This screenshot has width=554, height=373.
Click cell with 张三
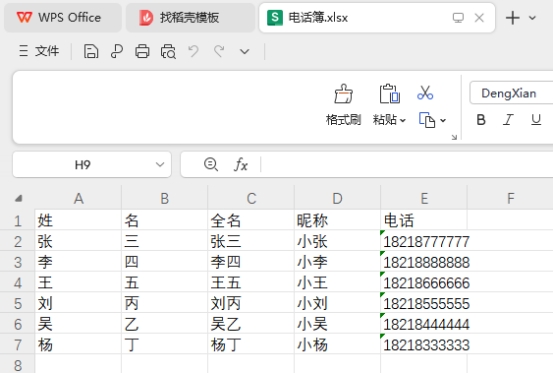pyautogui.click(x=251, y=242)
